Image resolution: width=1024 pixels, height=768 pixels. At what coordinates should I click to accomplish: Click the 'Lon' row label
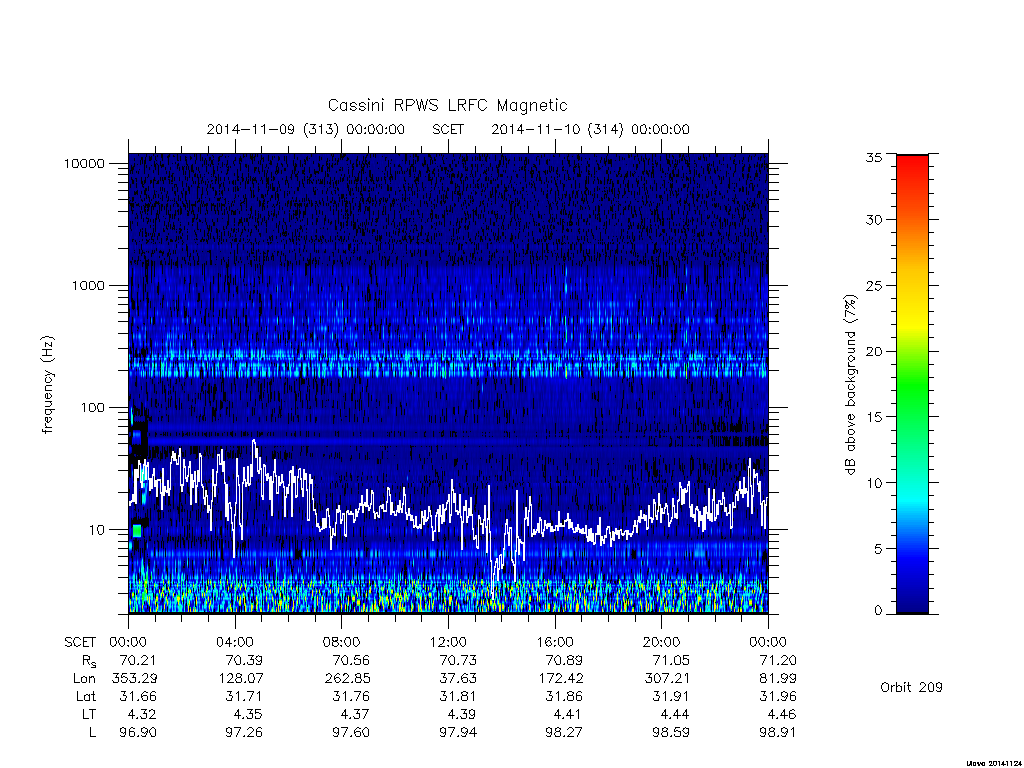[x=84, y=679]
